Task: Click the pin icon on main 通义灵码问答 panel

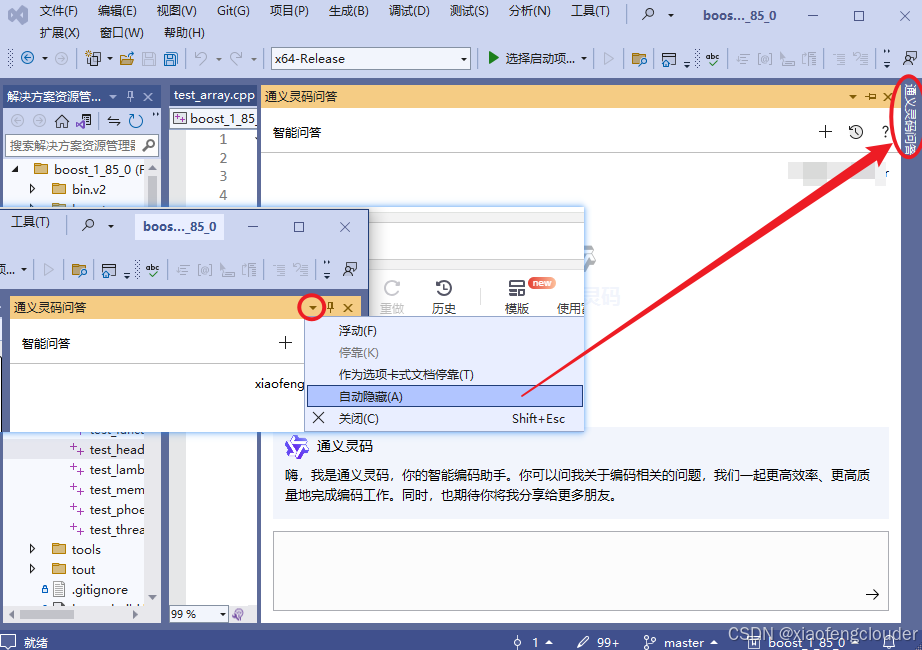Action: [871, 96]
